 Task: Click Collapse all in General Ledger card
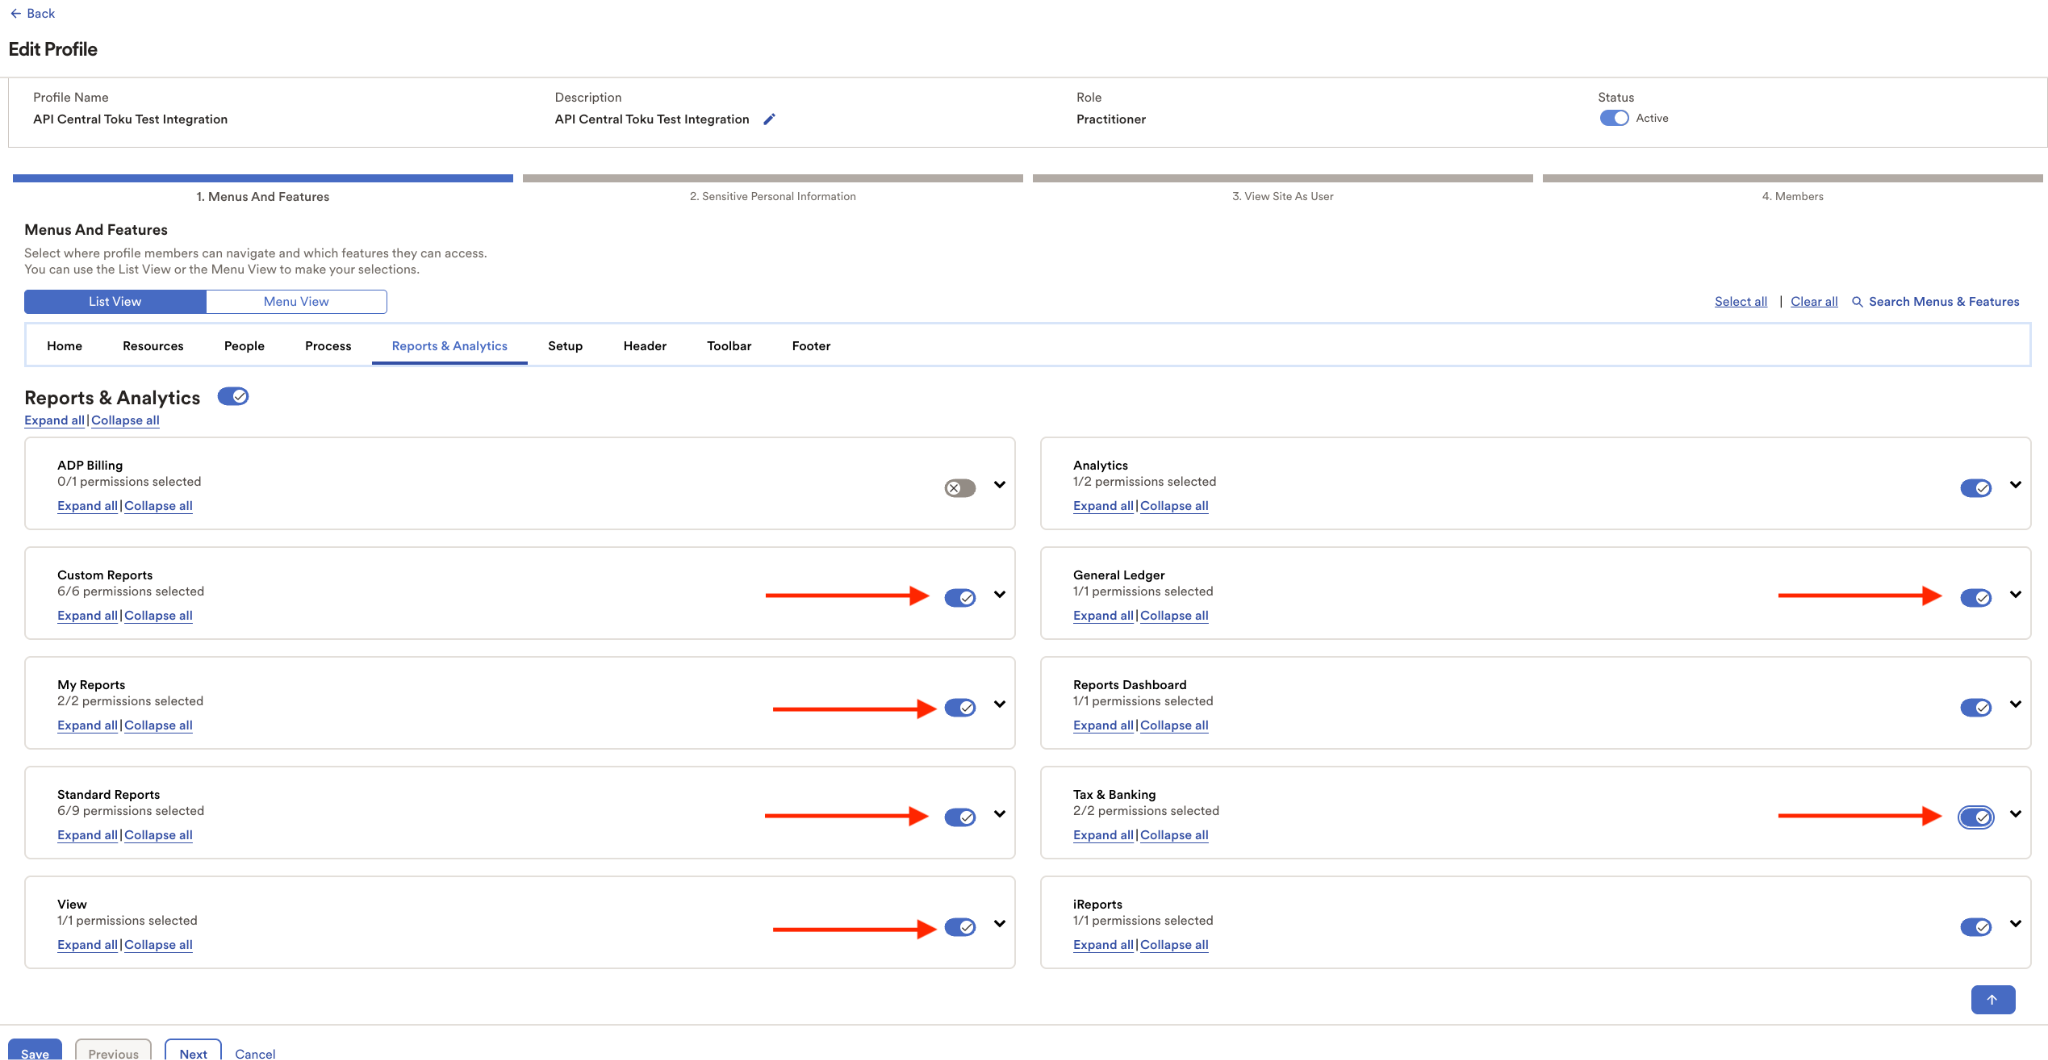click(x=1174, y=616)
